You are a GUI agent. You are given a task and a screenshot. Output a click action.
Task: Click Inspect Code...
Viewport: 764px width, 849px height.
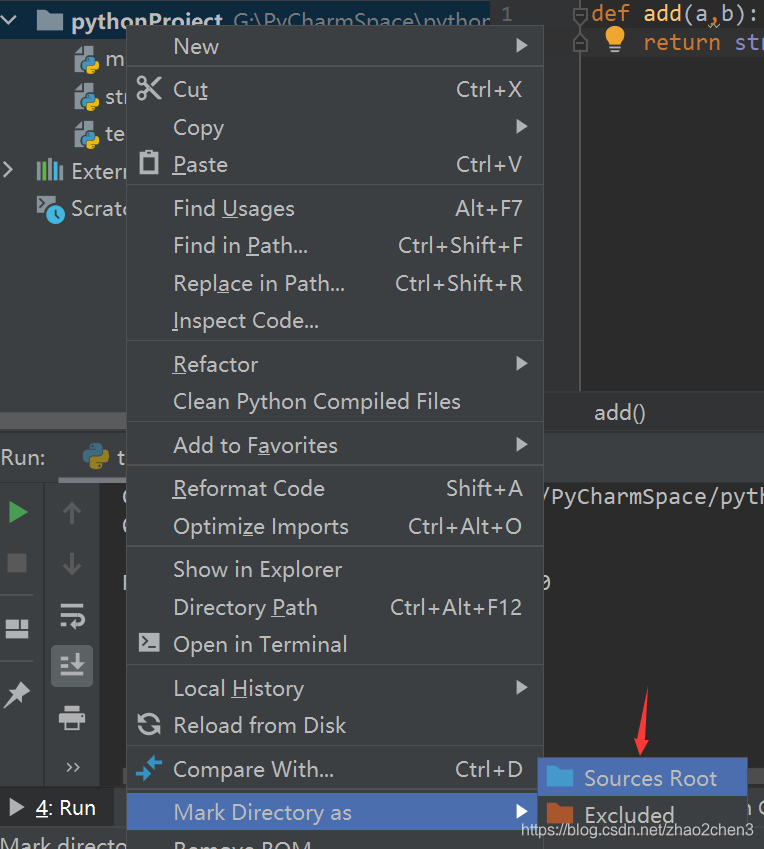click(x=335, y=321)
